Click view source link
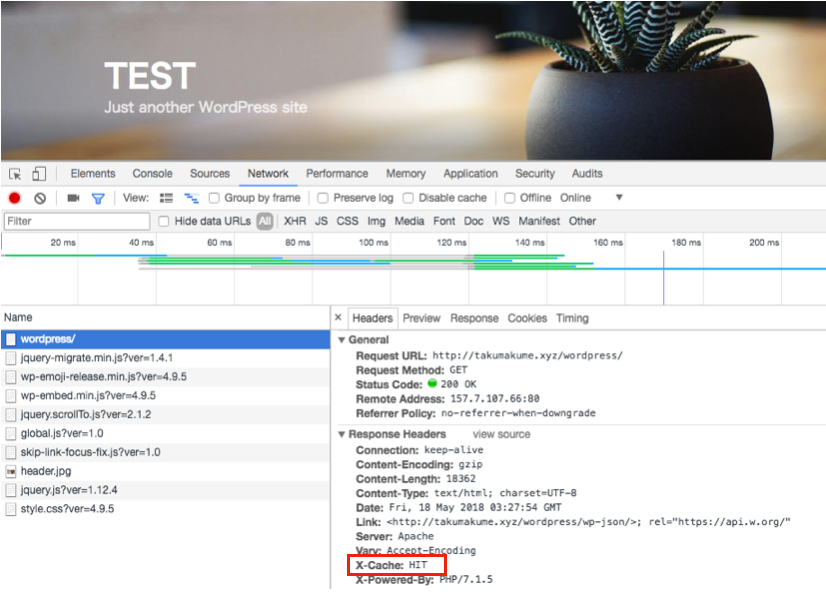Image resolution: width=826 pixels, height=594 pixels. click(501, 435)
